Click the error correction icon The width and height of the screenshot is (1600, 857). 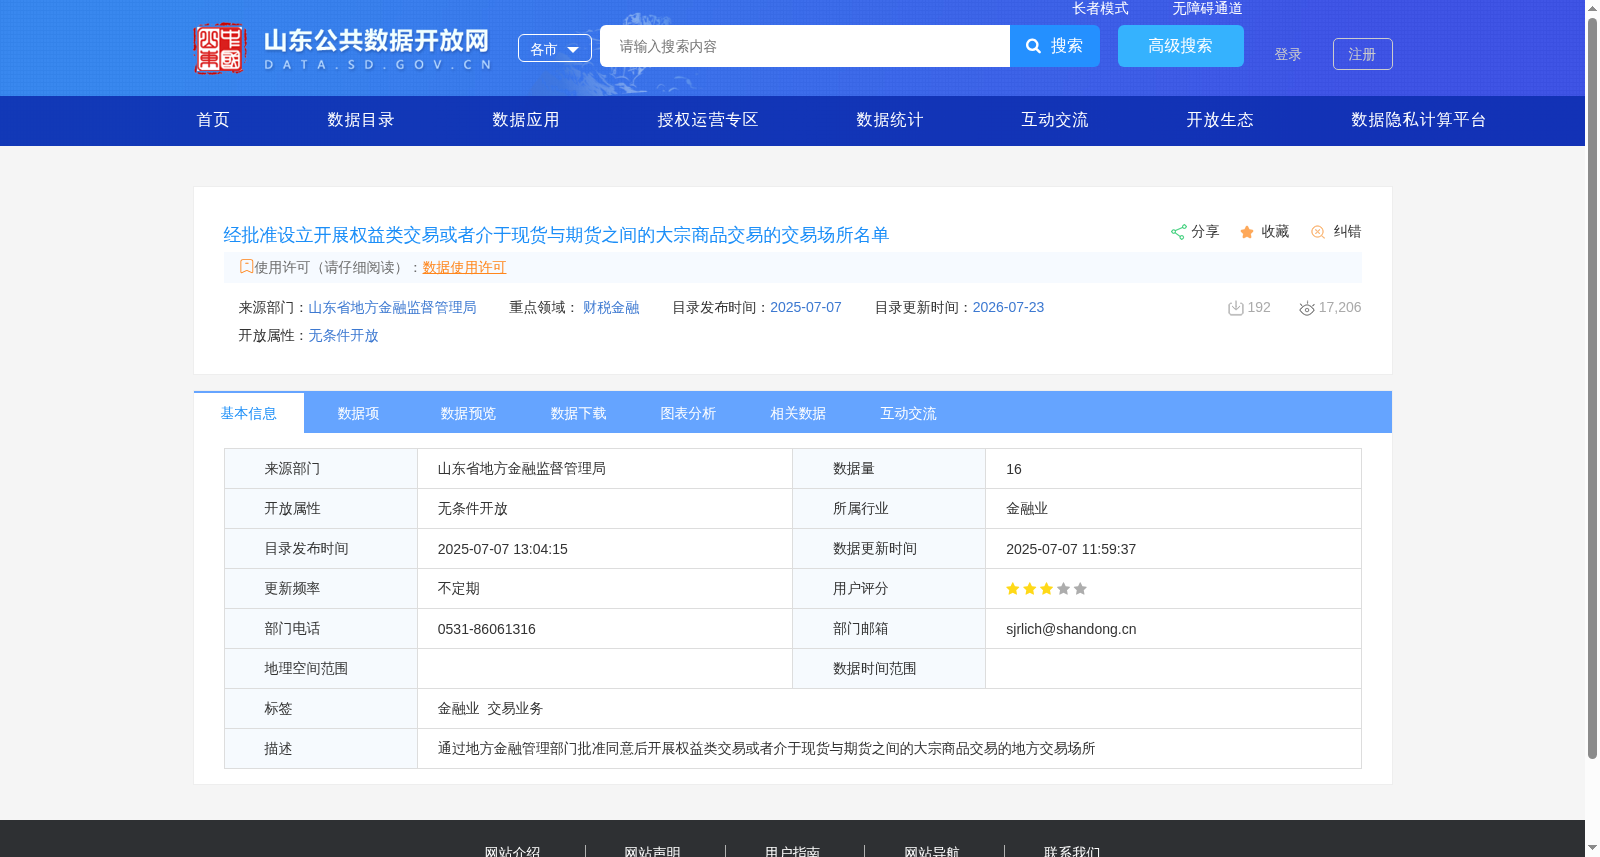coord(1318,232)
